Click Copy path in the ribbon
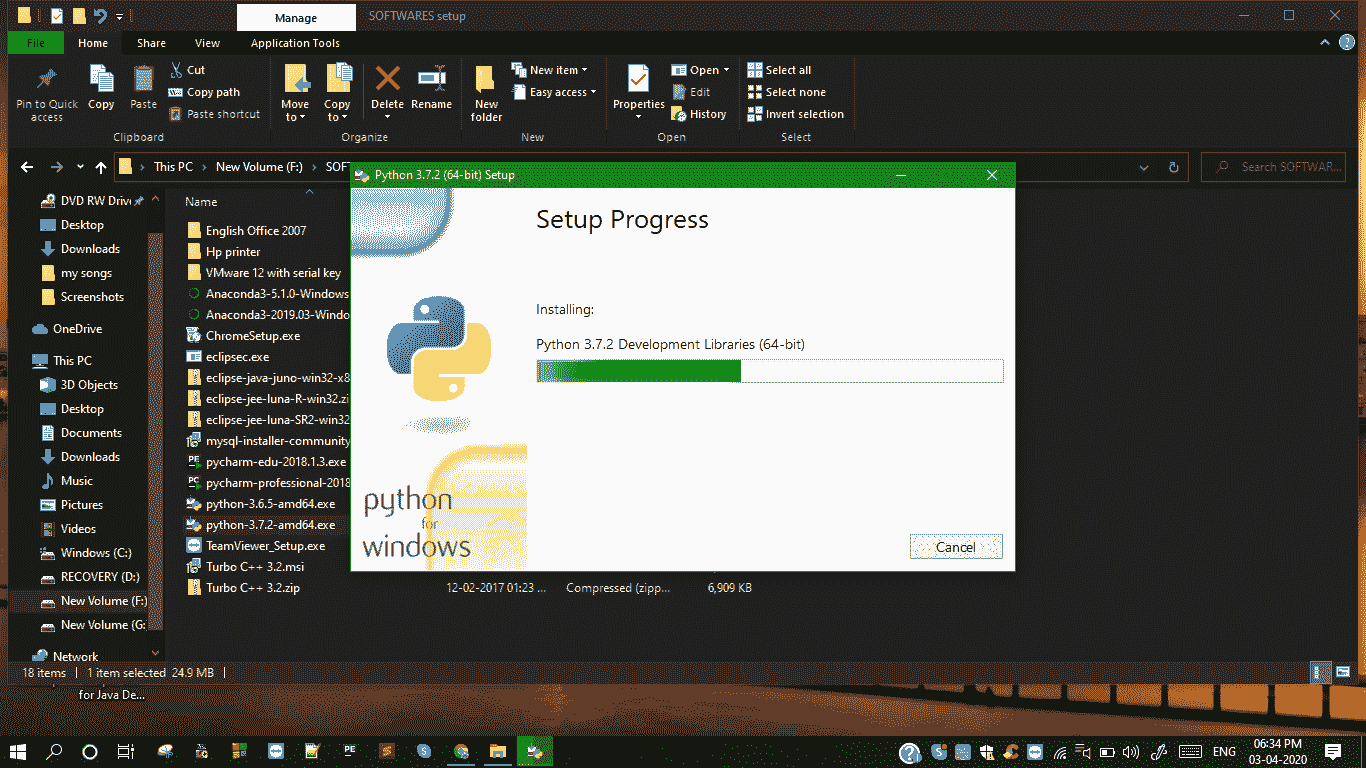Screen dimensions: 1366x768 (x=204, y=92)
